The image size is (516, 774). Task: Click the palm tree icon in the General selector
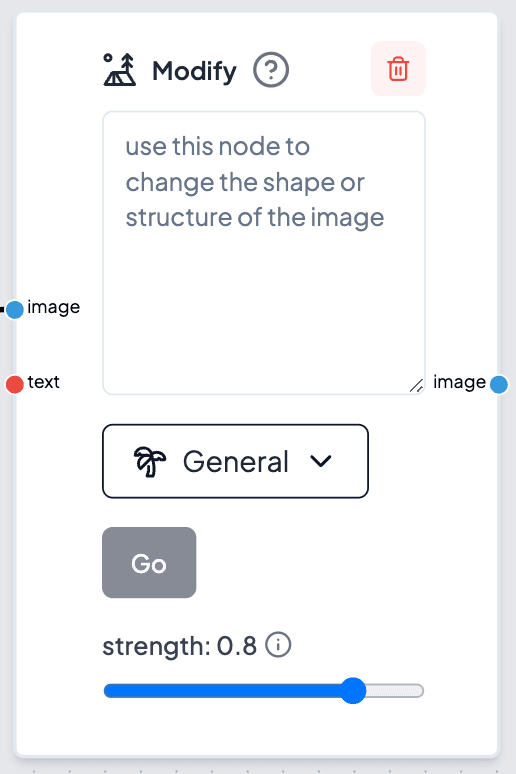(x=150, y=462)
